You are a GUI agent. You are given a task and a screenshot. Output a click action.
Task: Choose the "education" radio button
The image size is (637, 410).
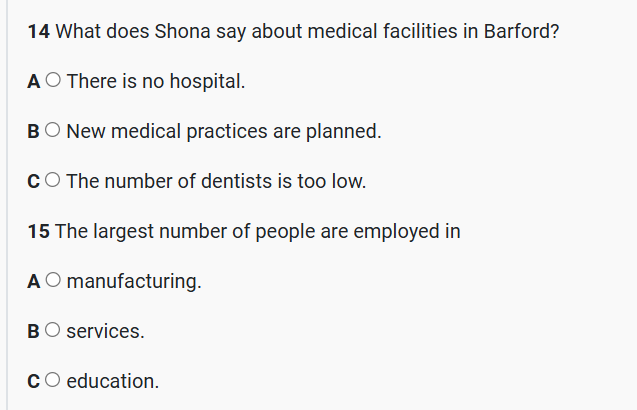(x=53, y=382)
